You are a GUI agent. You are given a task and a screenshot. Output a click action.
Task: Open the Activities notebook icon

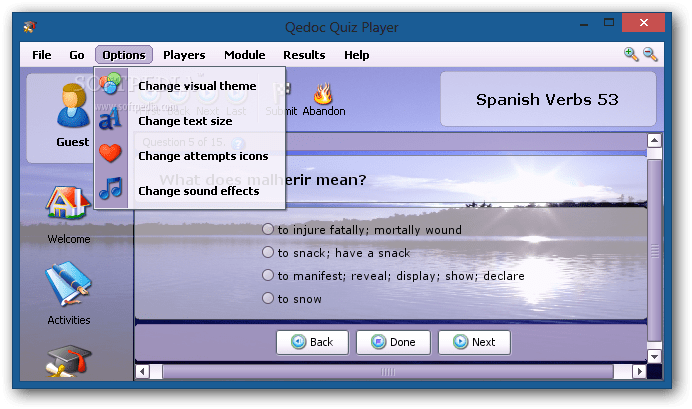click(x=68, y=285)
